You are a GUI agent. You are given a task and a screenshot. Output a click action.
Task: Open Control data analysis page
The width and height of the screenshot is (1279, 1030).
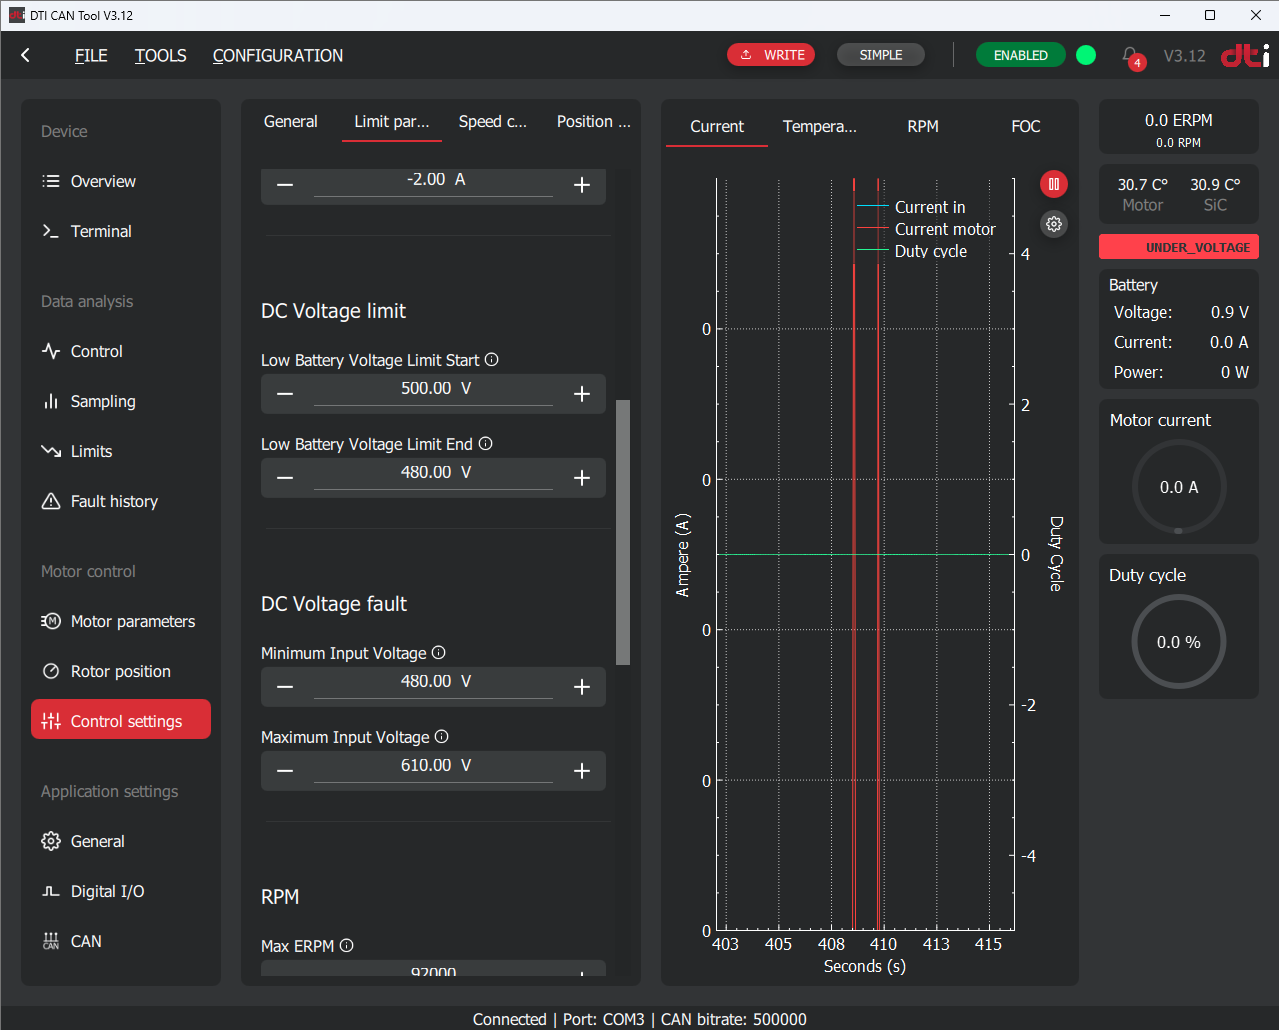pos(121,351)
